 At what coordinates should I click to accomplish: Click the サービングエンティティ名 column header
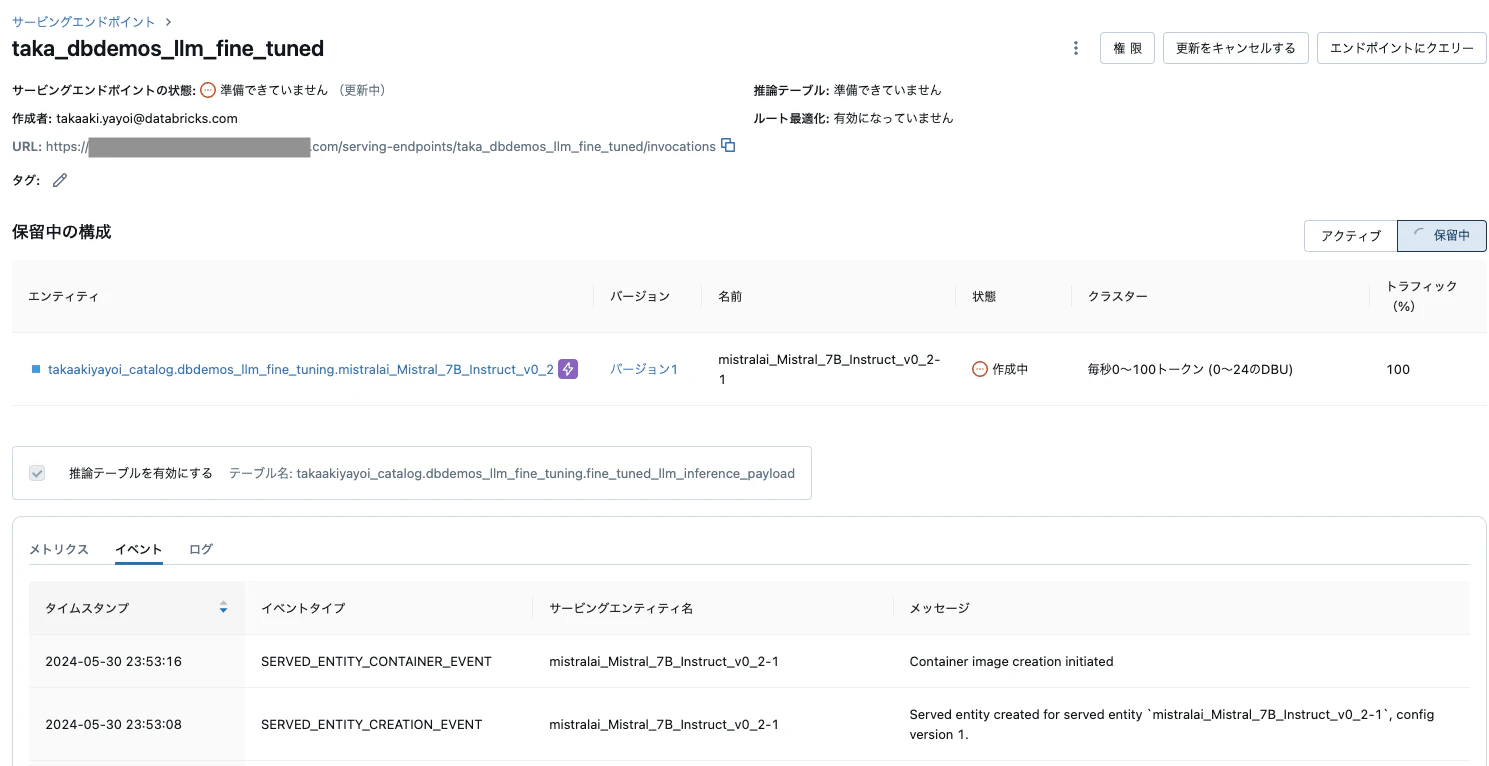tap(621, 608)
